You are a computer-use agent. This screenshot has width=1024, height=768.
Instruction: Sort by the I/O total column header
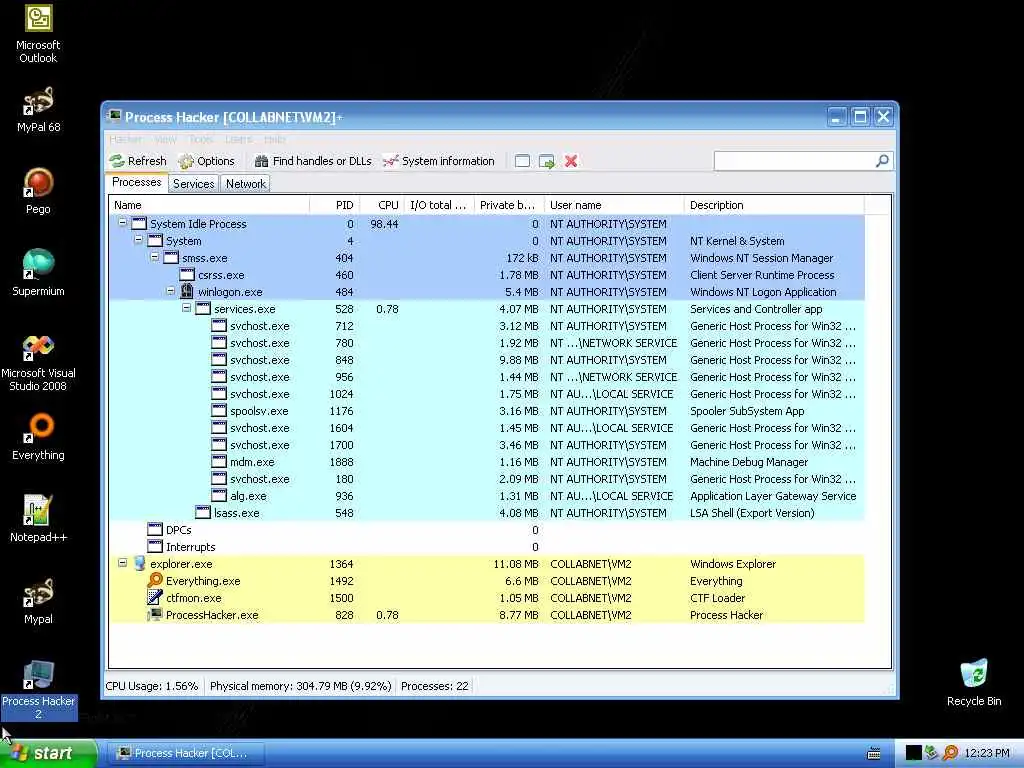coord(439,205)
